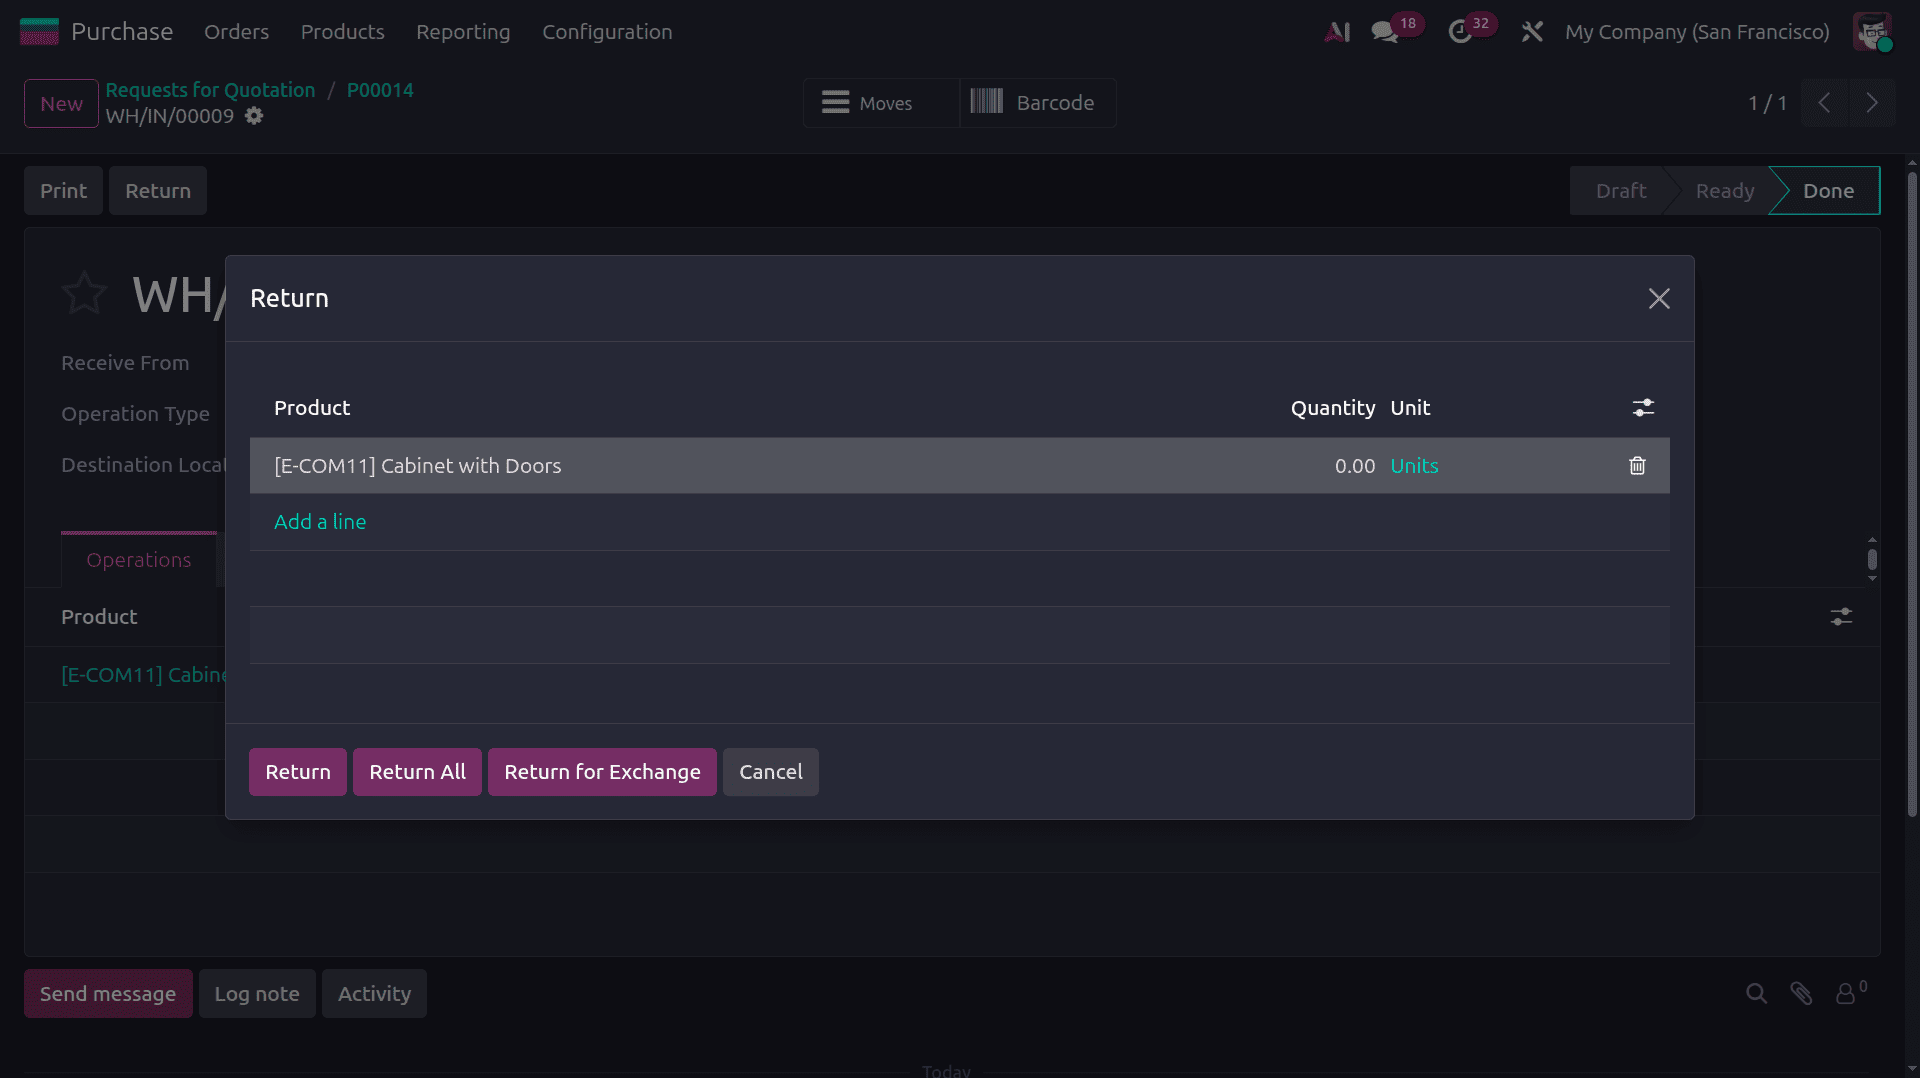The height and width of the screenshot is (1078, 1920).
Task: Set status to Draft in the status bar
Action: pyautogui.click(x=1620, y=190)
